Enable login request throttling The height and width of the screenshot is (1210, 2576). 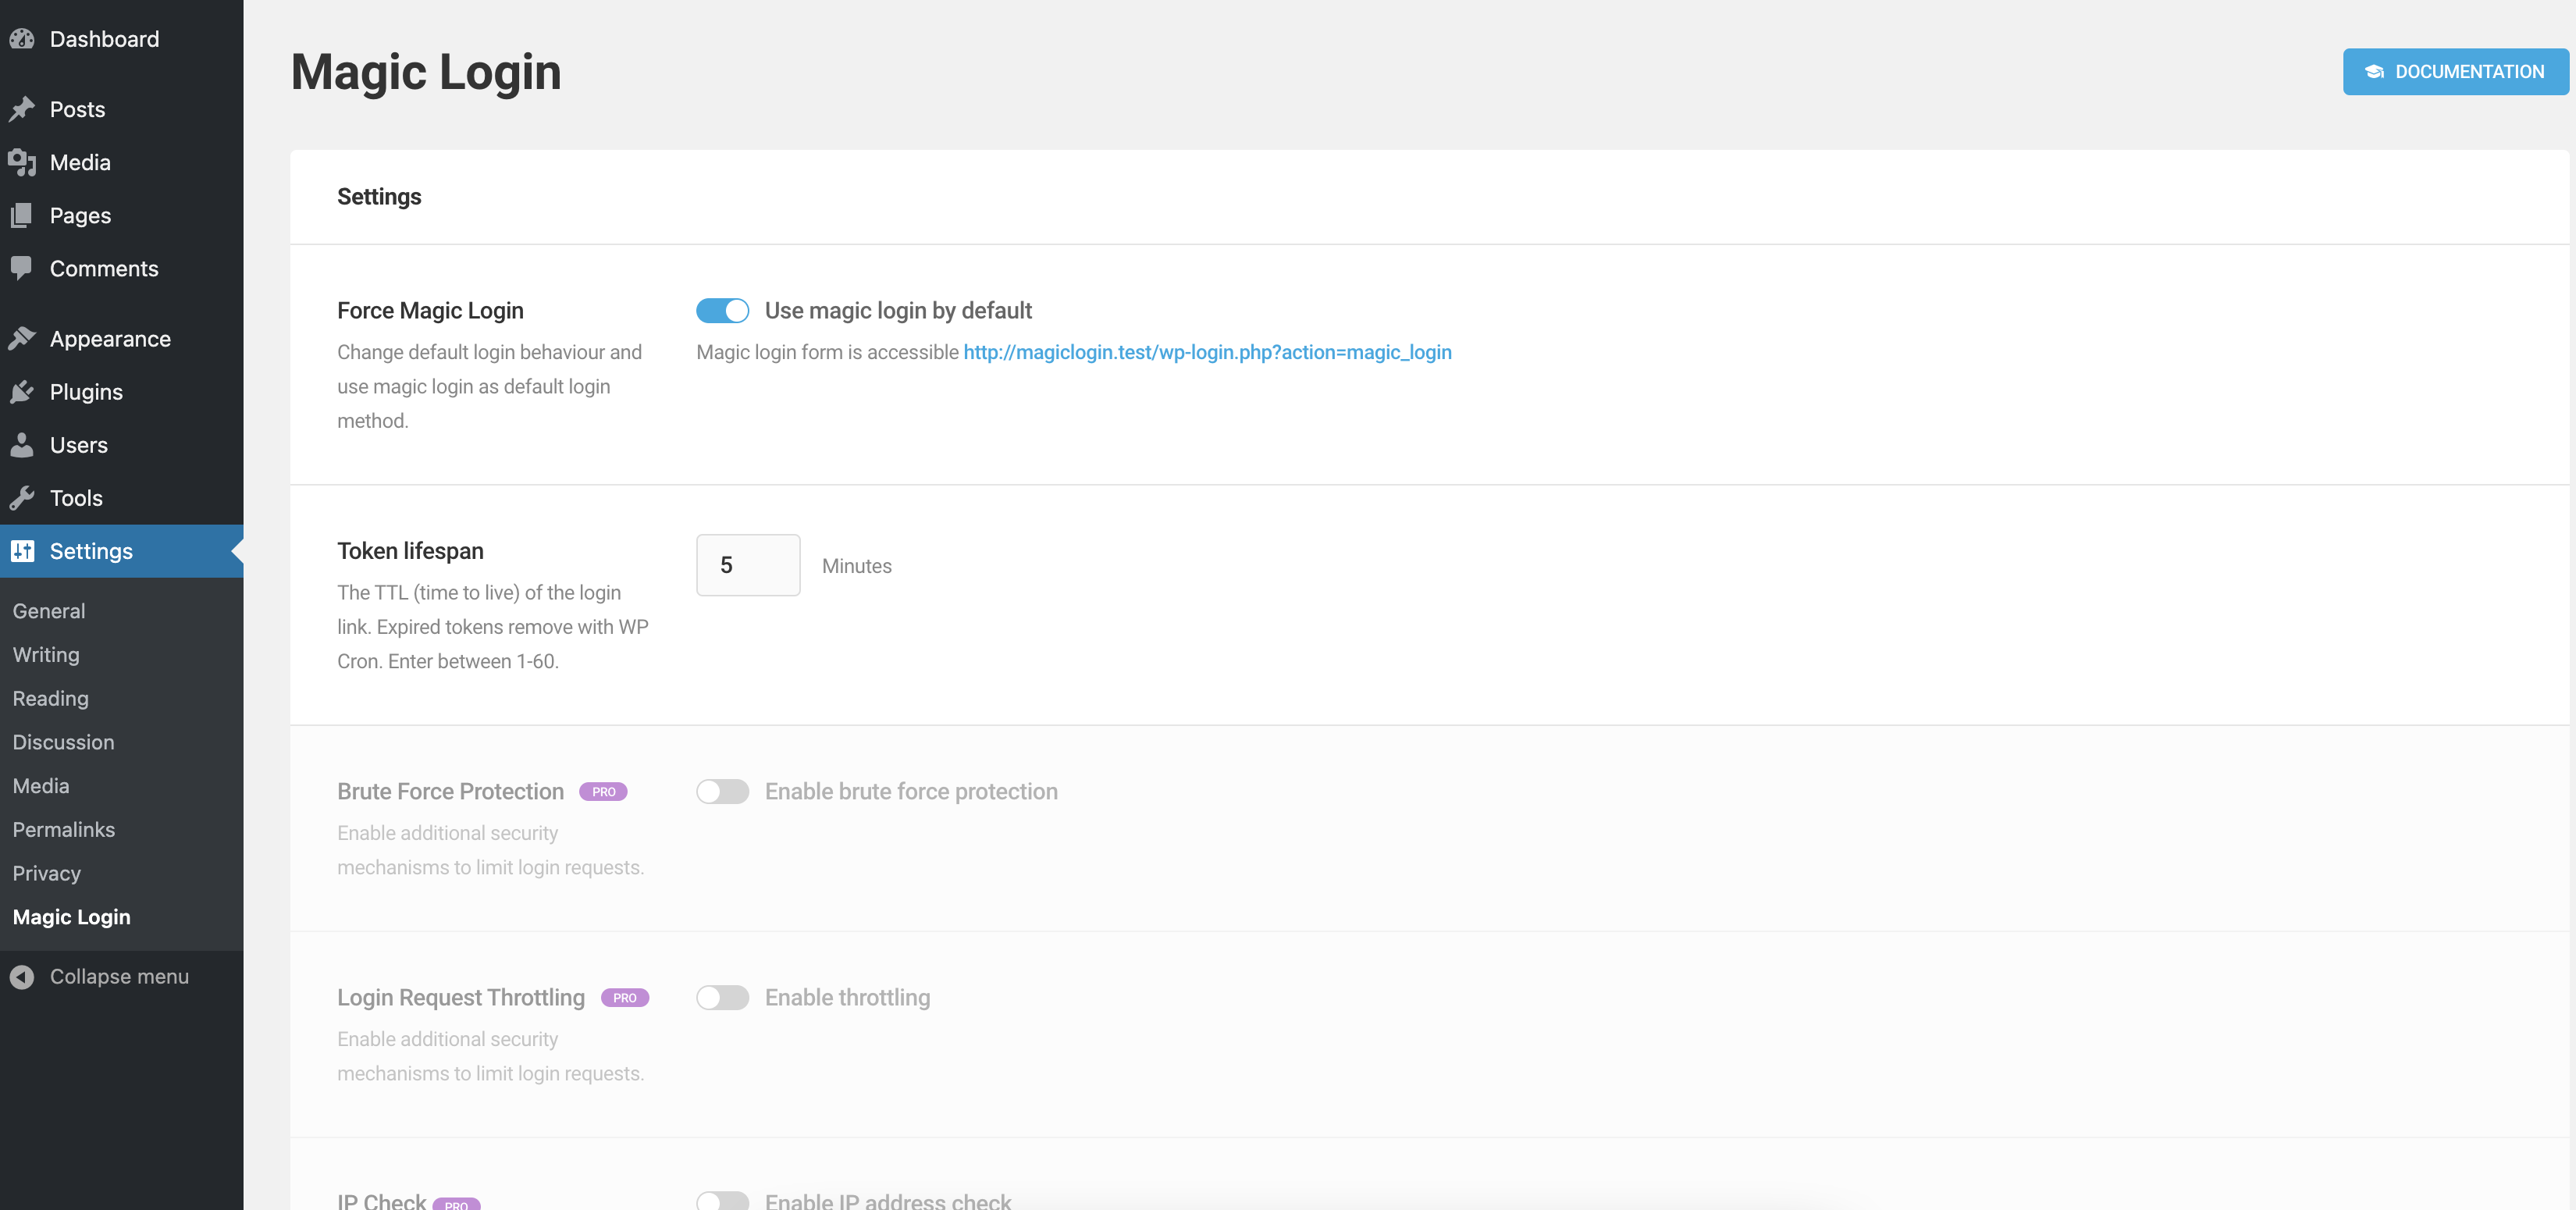coord(722,997)
